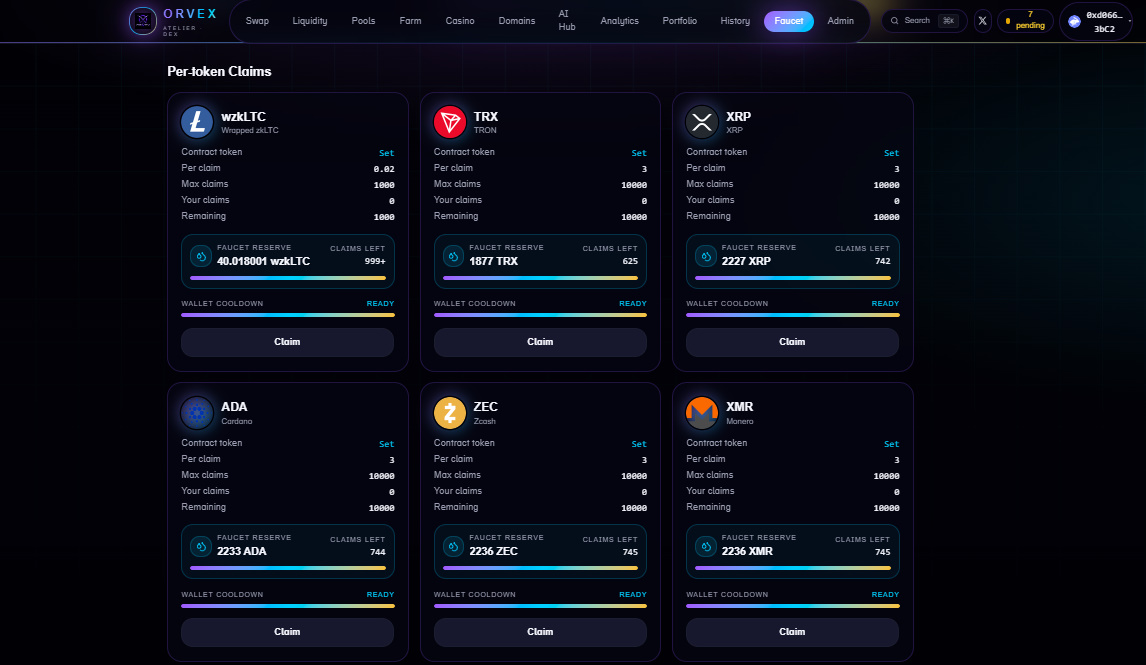1146x665 pixels.
Task: Click the '2233 ADA' reserve amount
Action: [x=241, y=551]
